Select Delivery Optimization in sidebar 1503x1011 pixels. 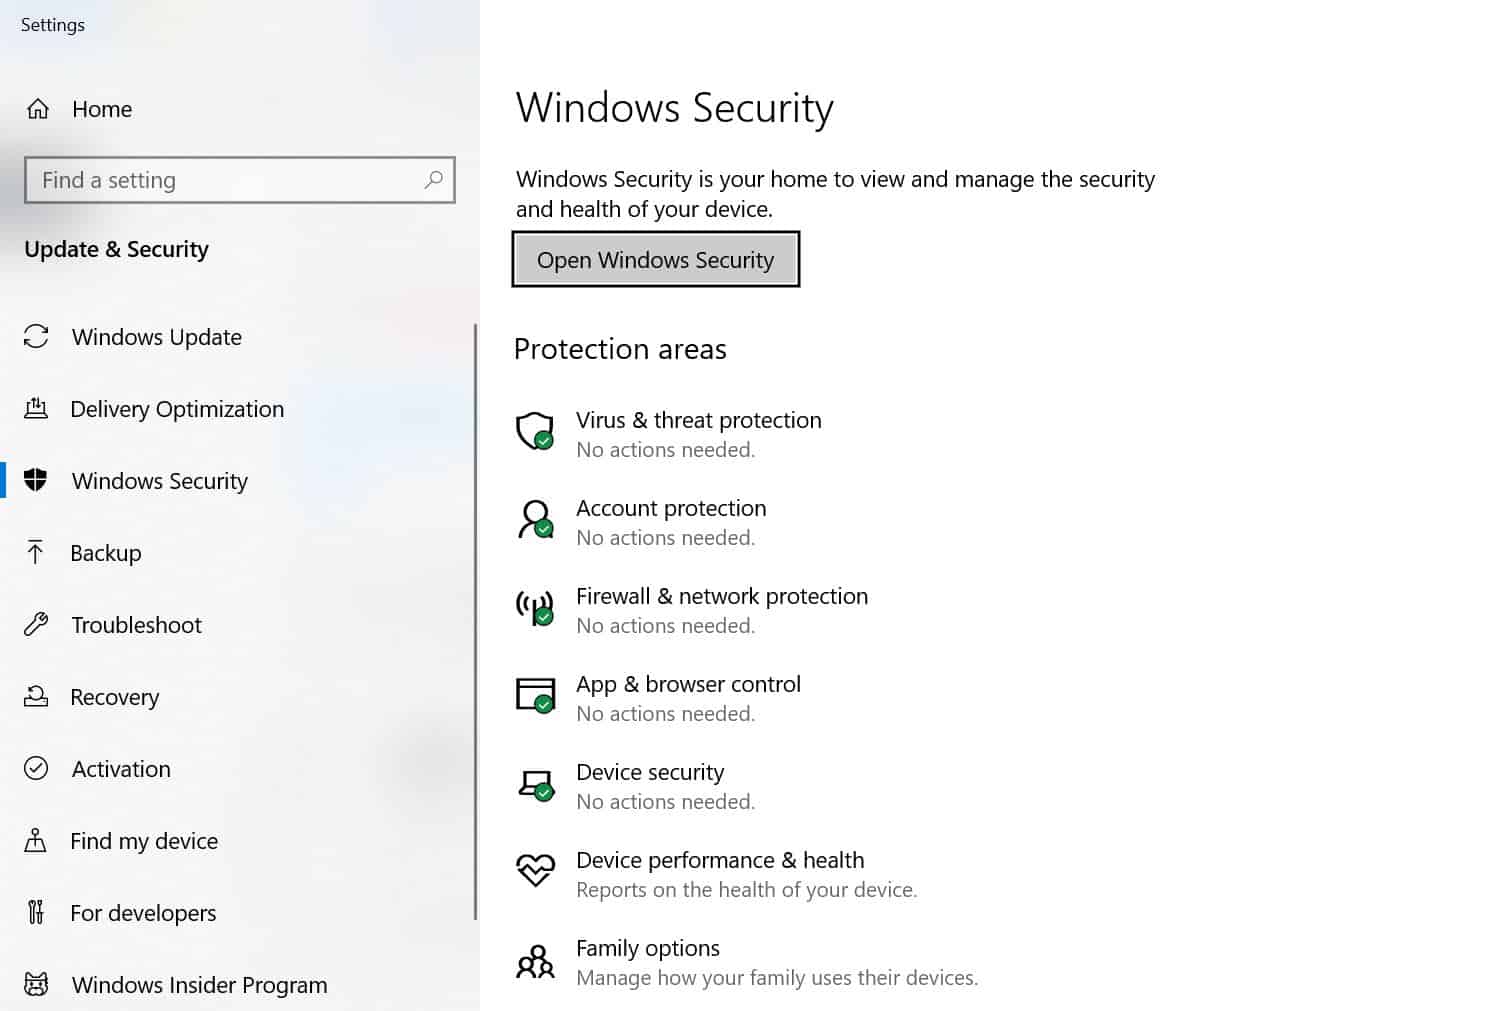pyautogui.click(x=177, y=408)
